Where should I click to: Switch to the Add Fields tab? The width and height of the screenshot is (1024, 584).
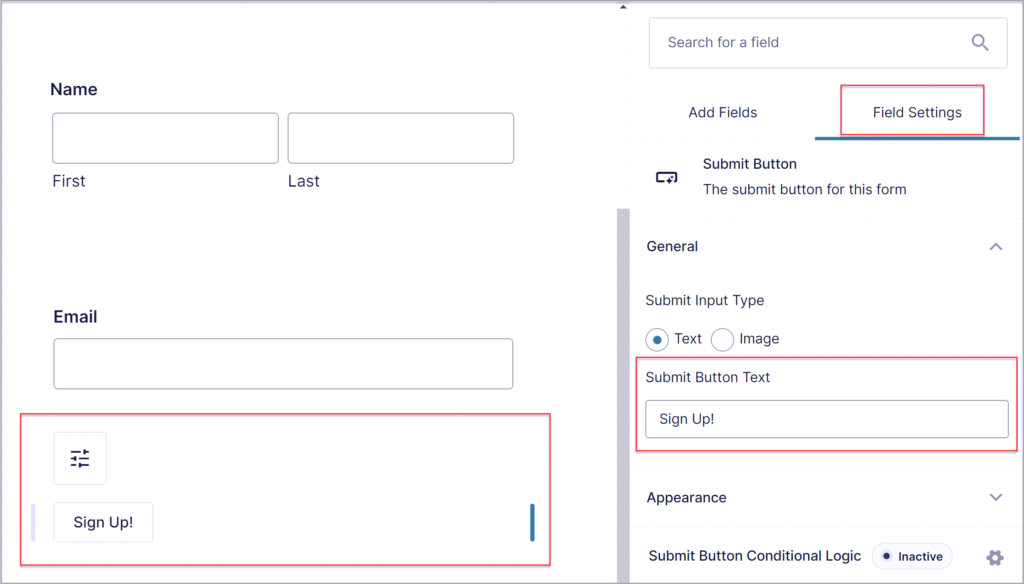(x=722, y=112)
